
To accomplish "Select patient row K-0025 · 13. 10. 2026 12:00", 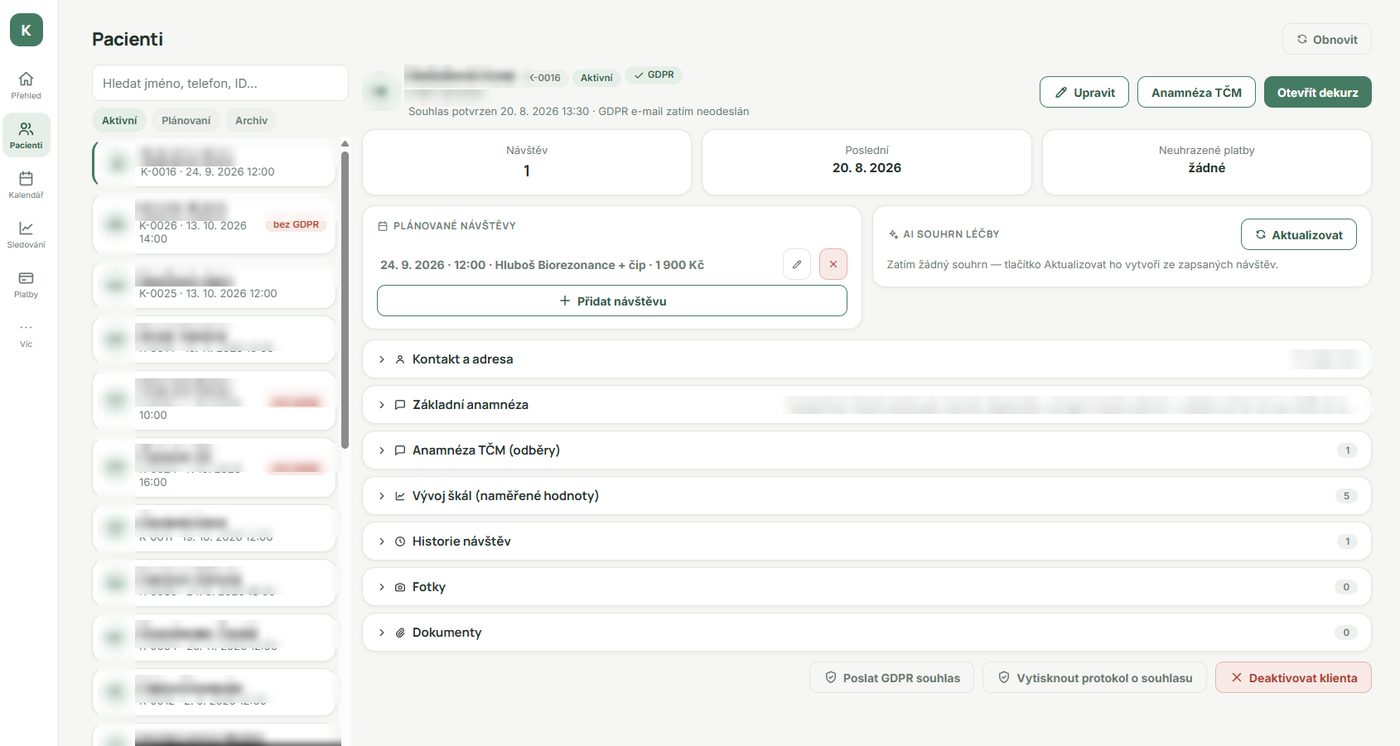I will pyautogui.click(x=214, y=285).
